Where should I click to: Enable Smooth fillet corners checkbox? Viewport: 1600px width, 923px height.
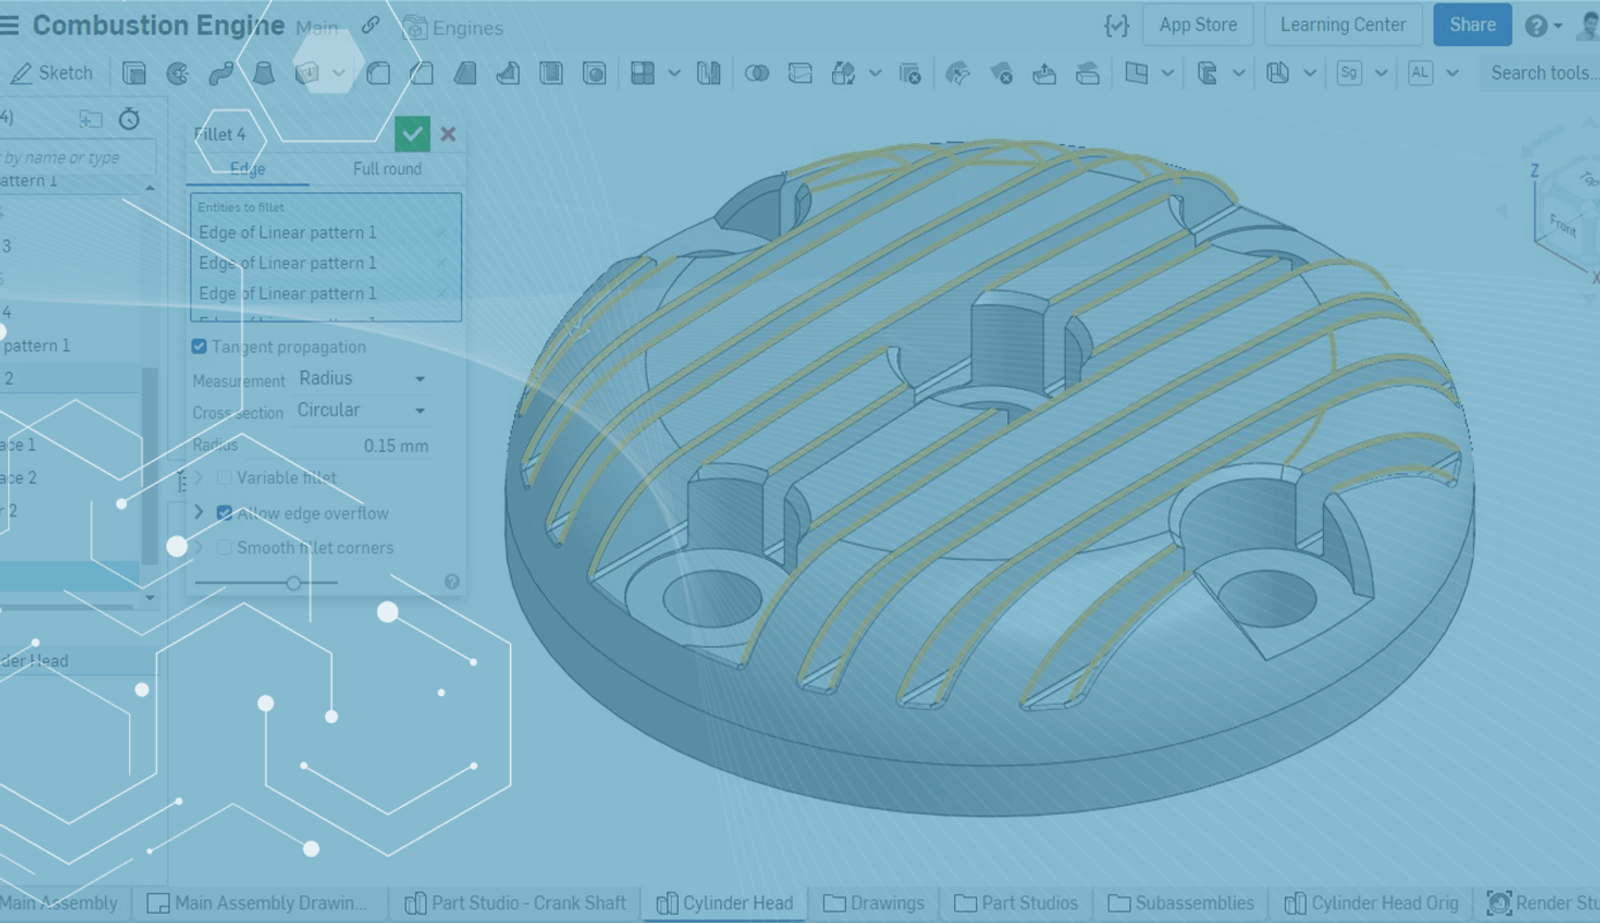[225, 548]
